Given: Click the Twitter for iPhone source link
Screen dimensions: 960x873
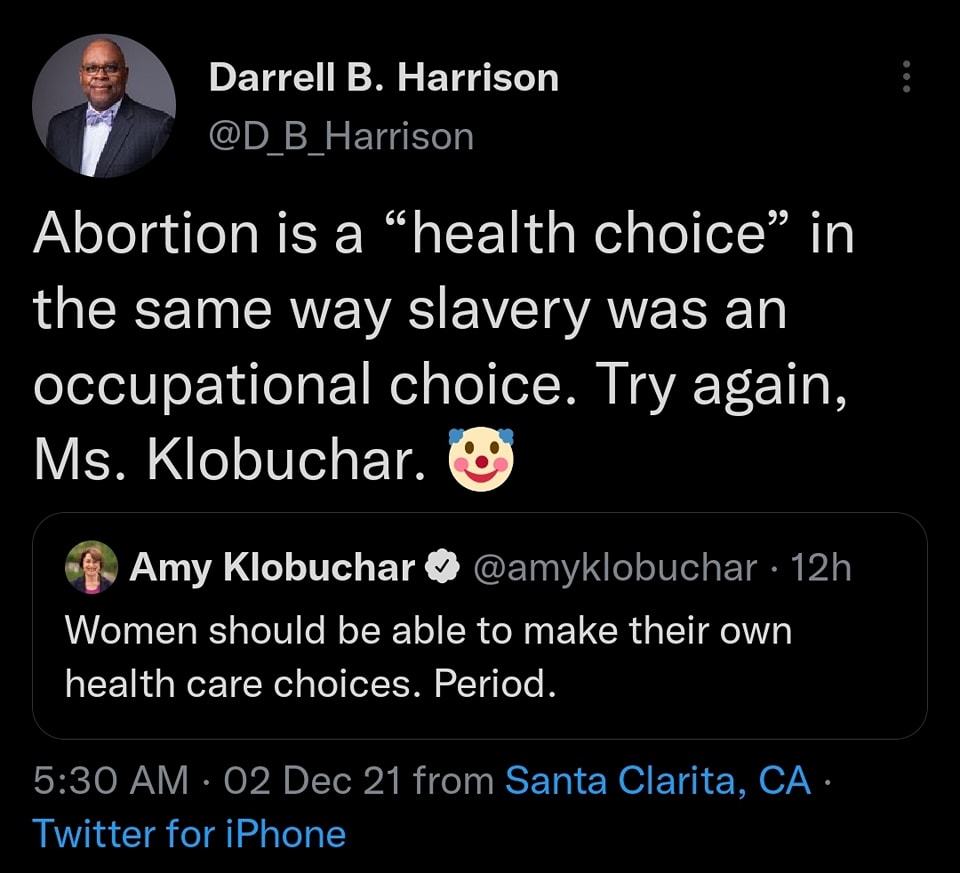Looking at the screenshot, I should 189,833.
